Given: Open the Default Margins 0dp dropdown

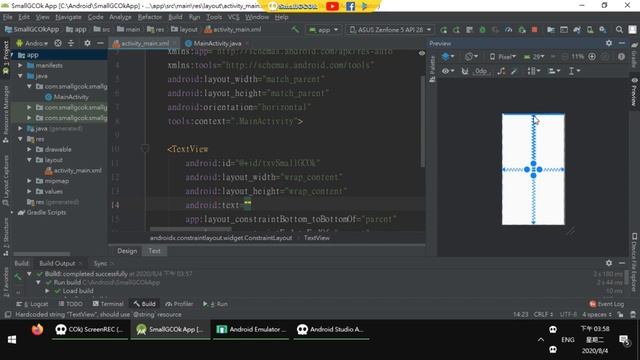Looking at the screenshot, I should (481, 71).
